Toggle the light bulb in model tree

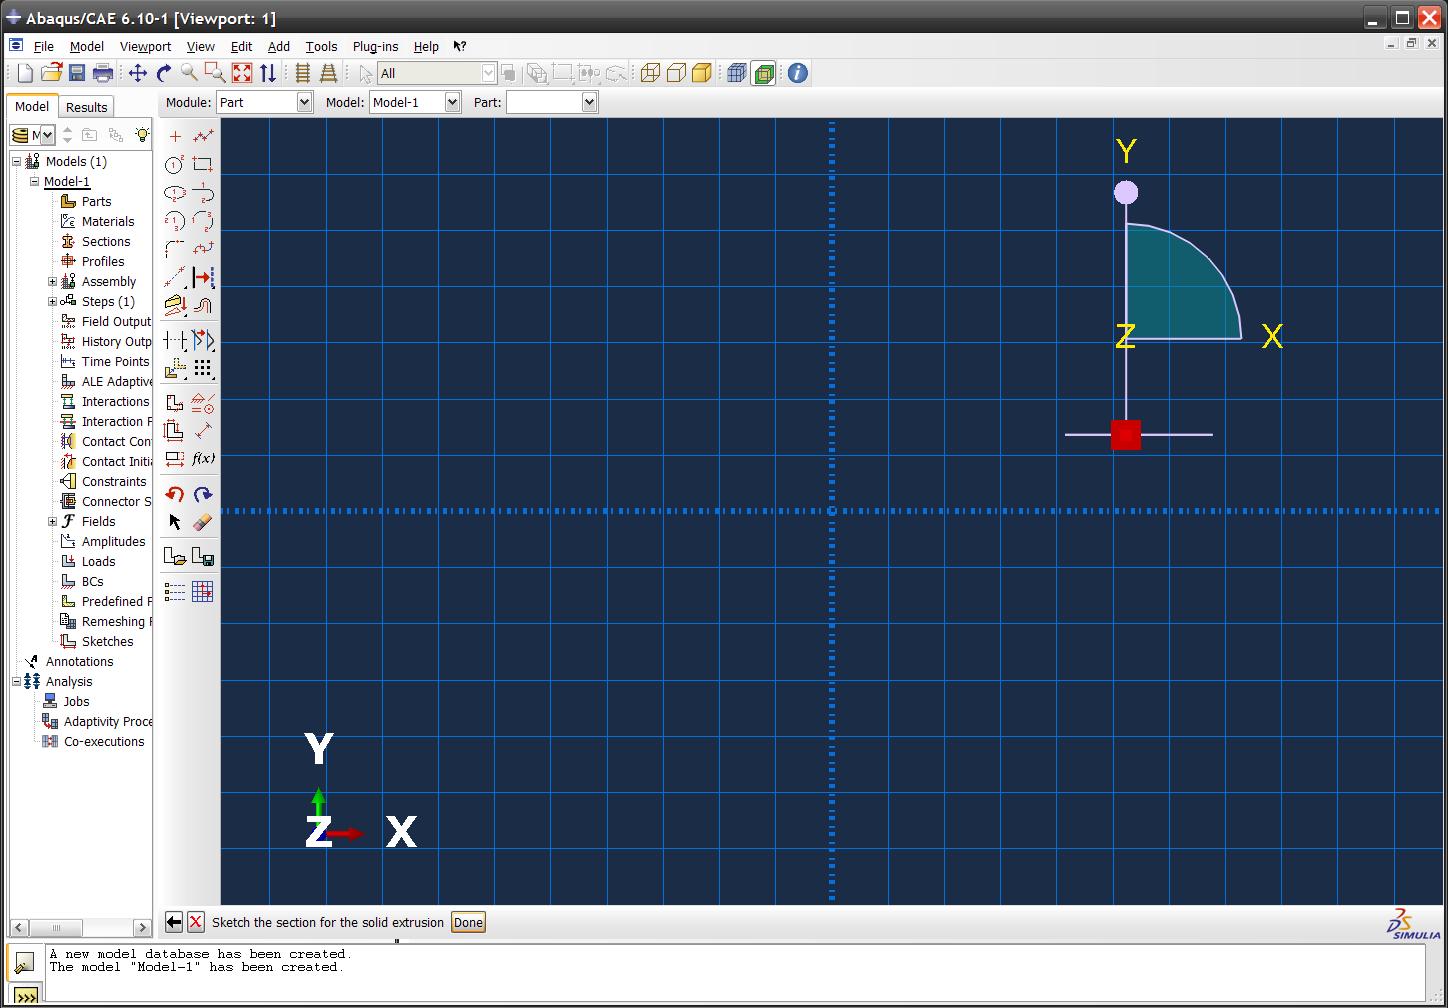click(x=142, y=135)
